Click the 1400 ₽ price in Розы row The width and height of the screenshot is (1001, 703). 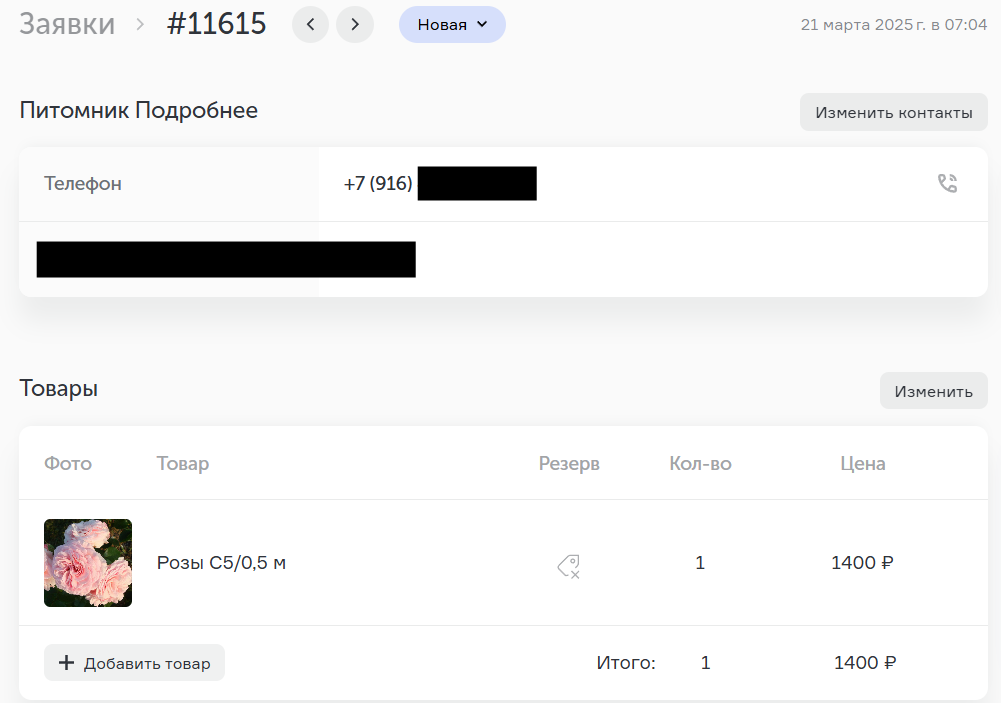click(x=862, y=563)
